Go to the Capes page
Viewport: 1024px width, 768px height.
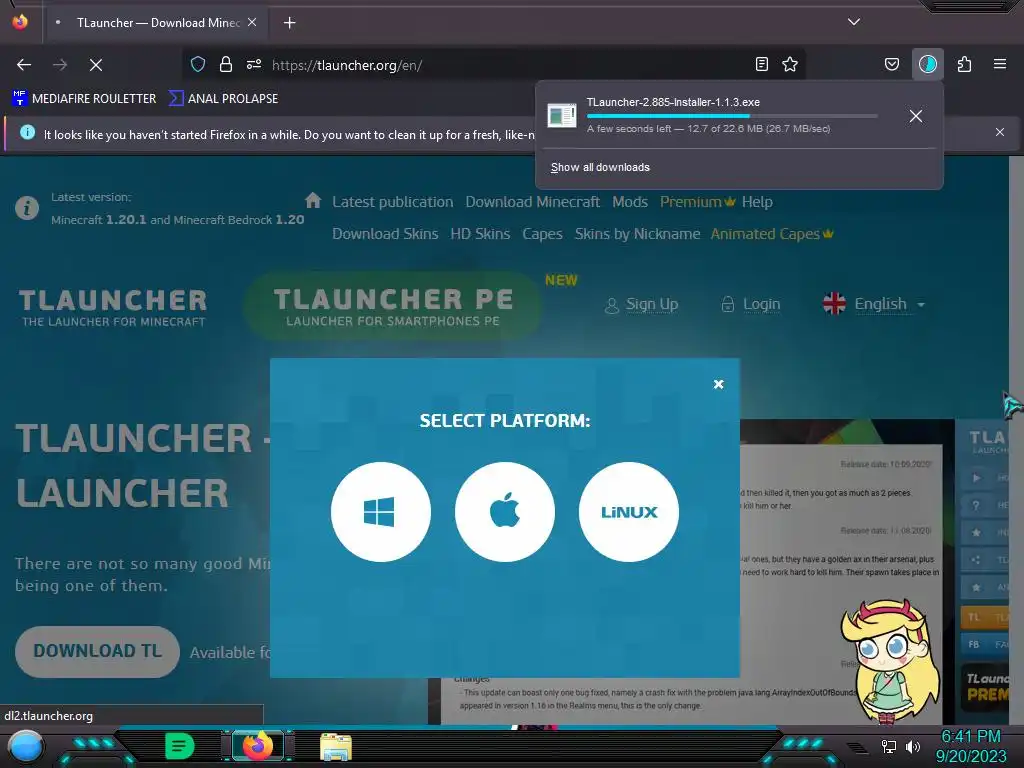[x=542, y=234]
